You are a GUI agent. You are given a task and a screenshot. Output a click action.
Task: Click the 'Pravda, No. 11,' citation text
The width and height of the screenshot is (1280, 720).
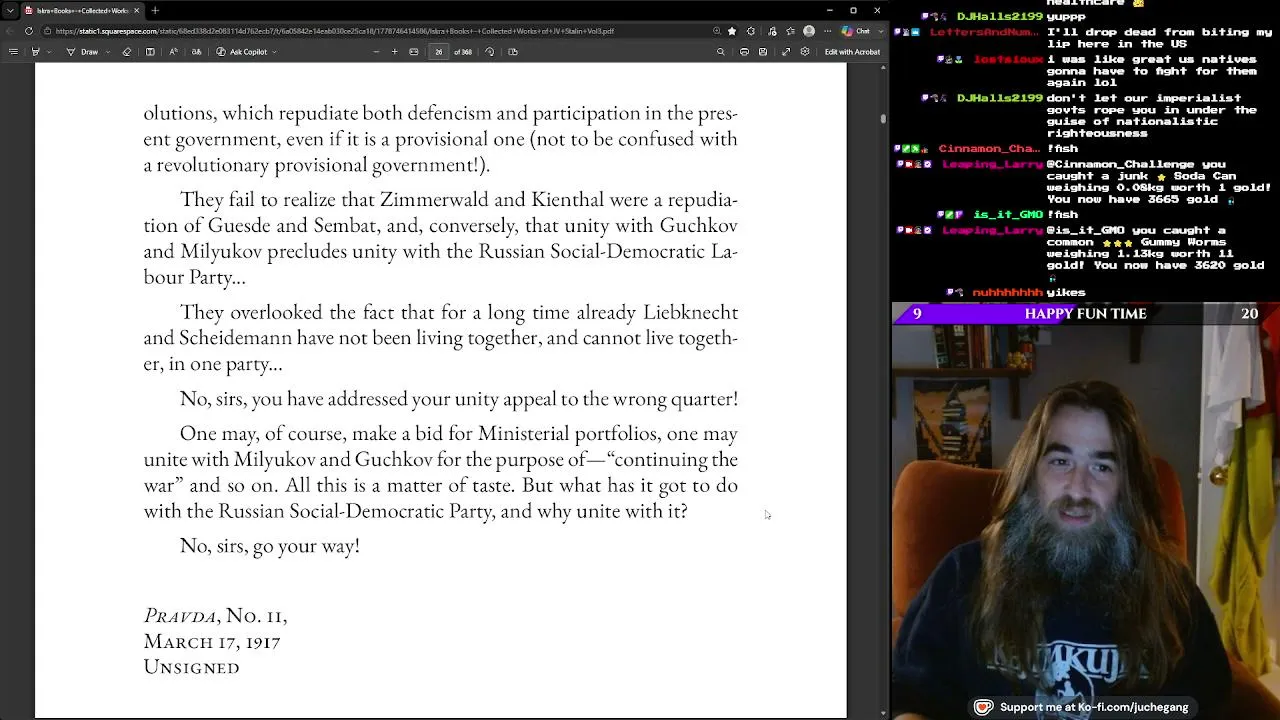tap(215, 615)
